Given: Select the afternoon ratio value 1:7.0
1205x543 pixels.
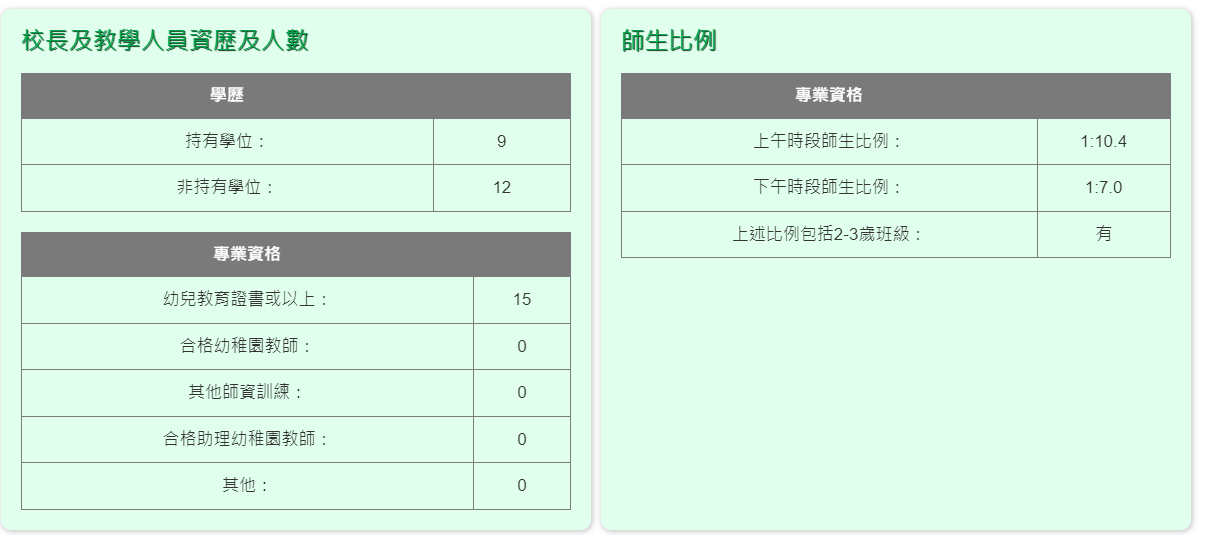Looking at the screenshot, I should [1103, 187].
